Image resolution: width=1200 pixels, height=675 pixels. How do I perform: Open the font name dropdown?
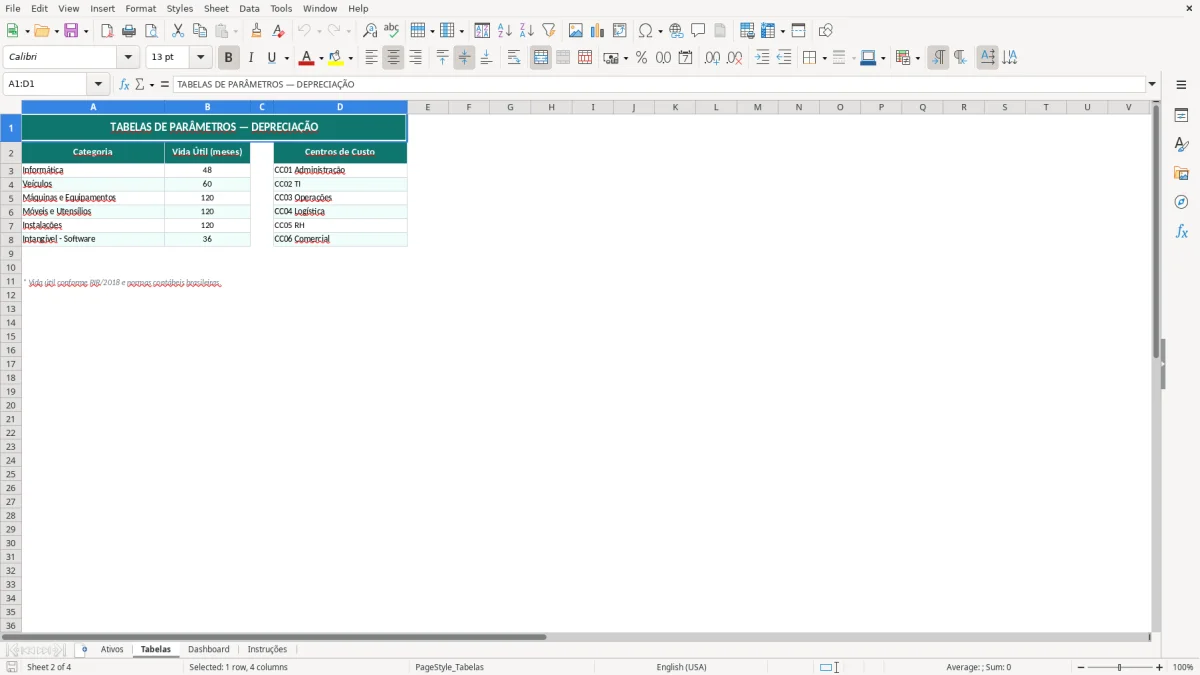(x=128, y=57)
